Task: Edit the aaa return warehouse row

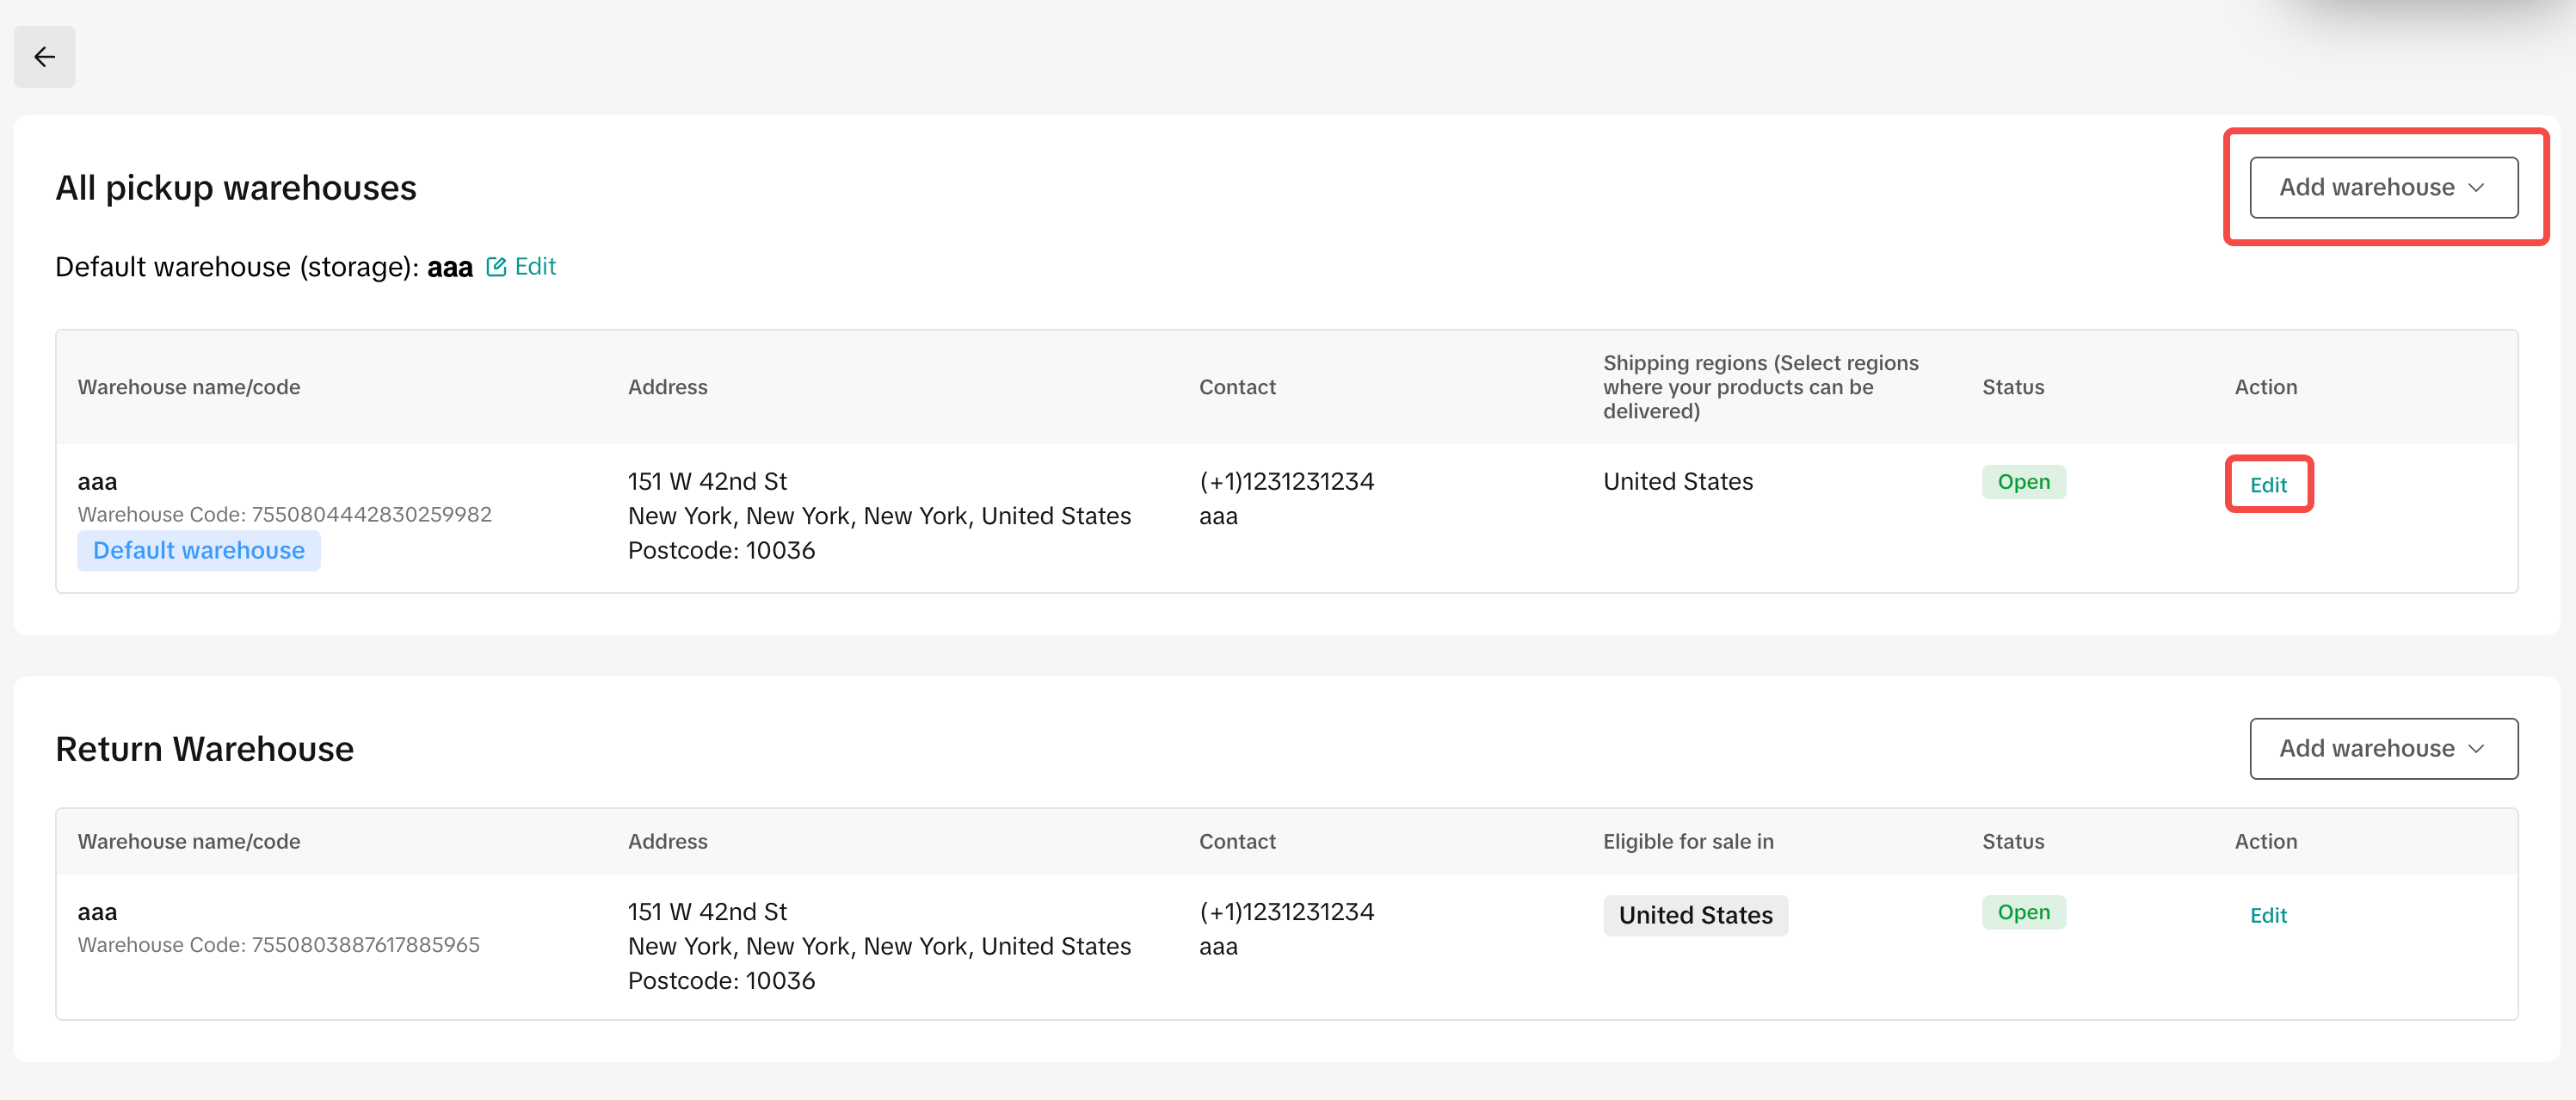Action: (x=2268, y=916)
